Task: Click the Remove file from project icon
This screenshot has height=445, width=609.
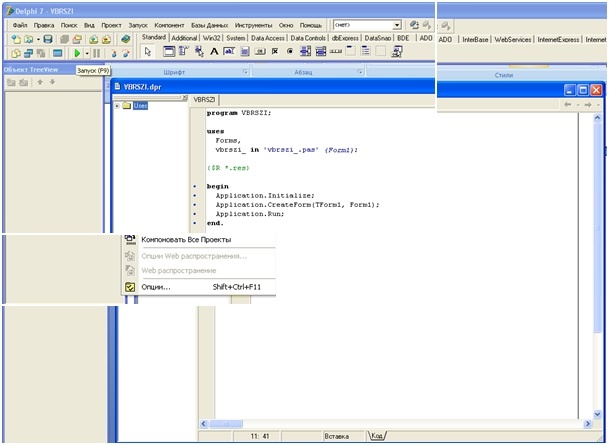Action: (106, 39)
